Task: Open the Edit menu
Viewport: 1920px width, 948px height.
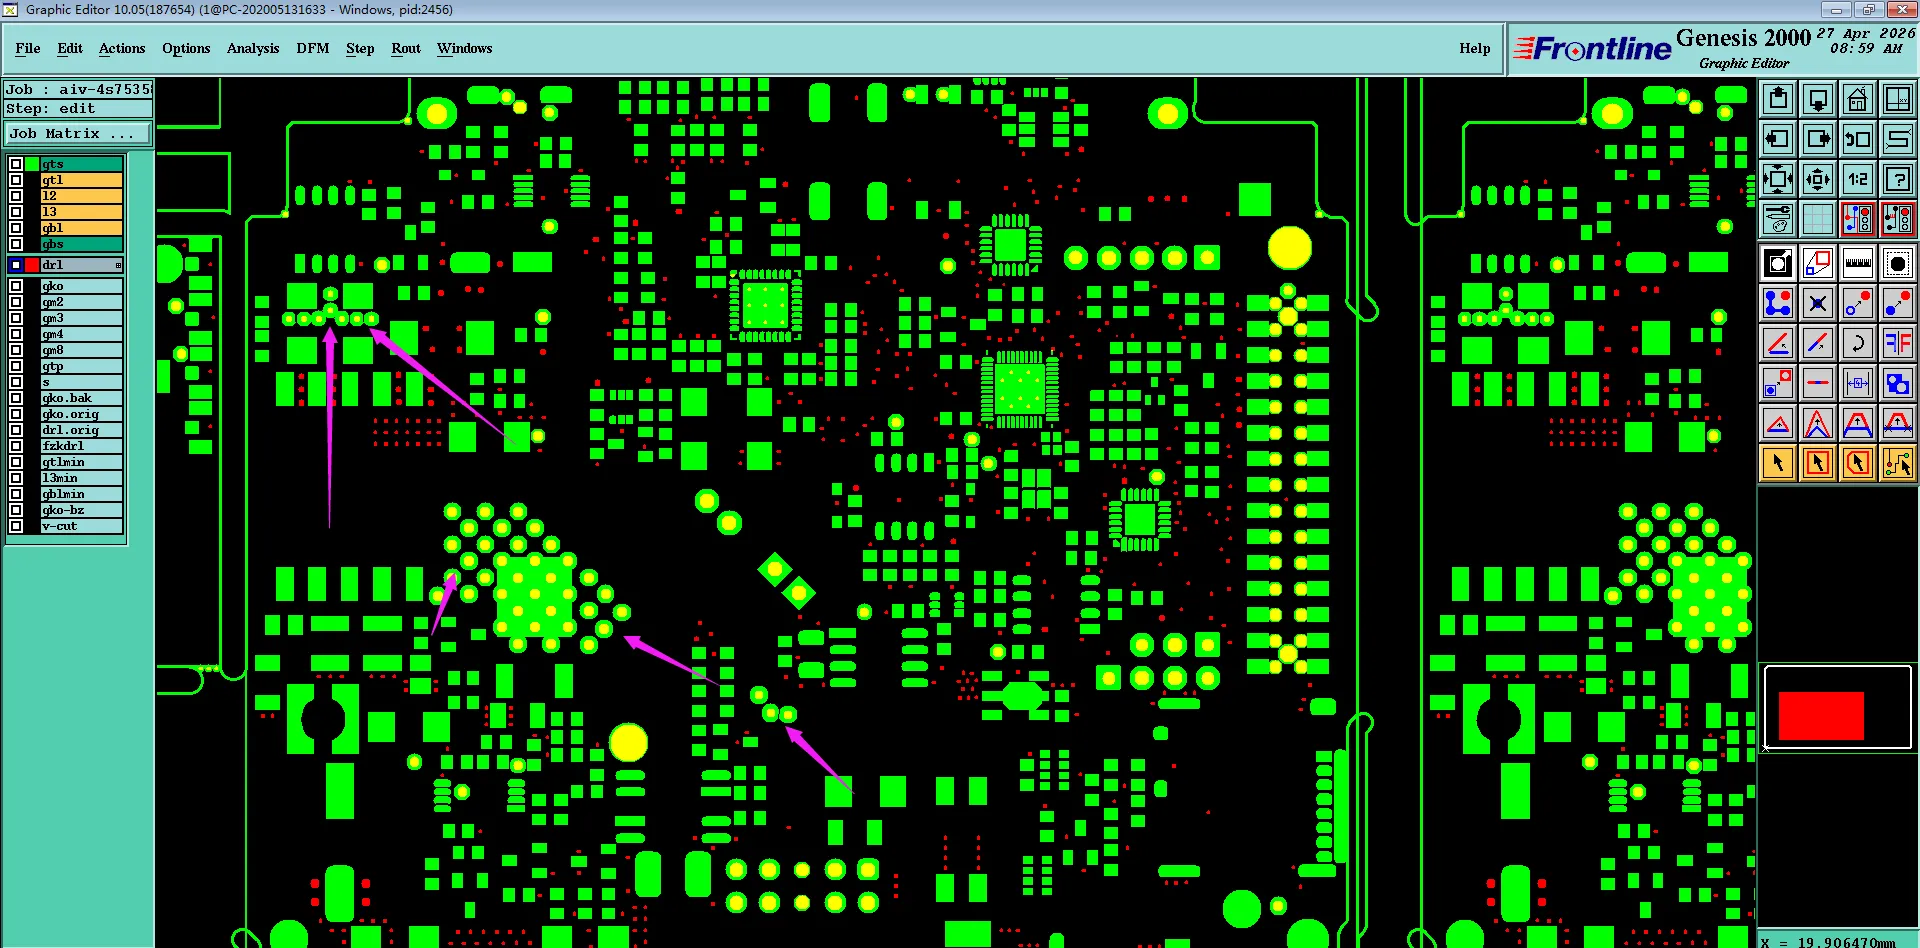Action: (x=70, y=48)
